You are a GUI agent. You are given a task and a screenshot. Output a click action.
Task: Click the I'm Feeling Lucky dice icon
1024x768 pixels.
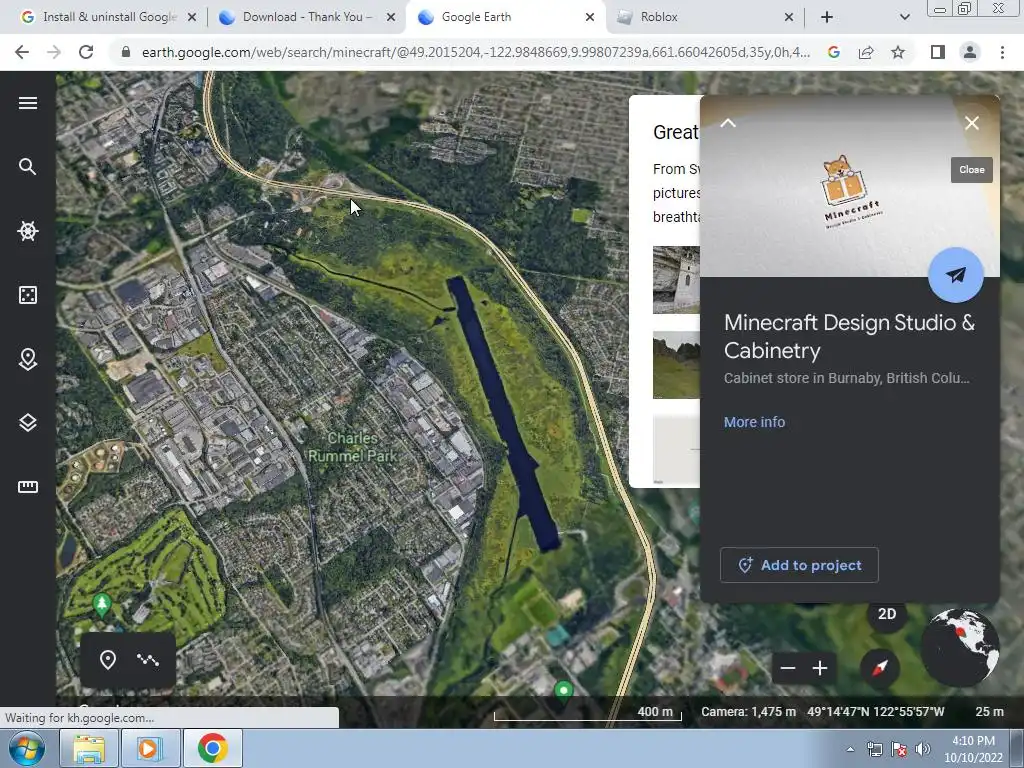(27, 295)
